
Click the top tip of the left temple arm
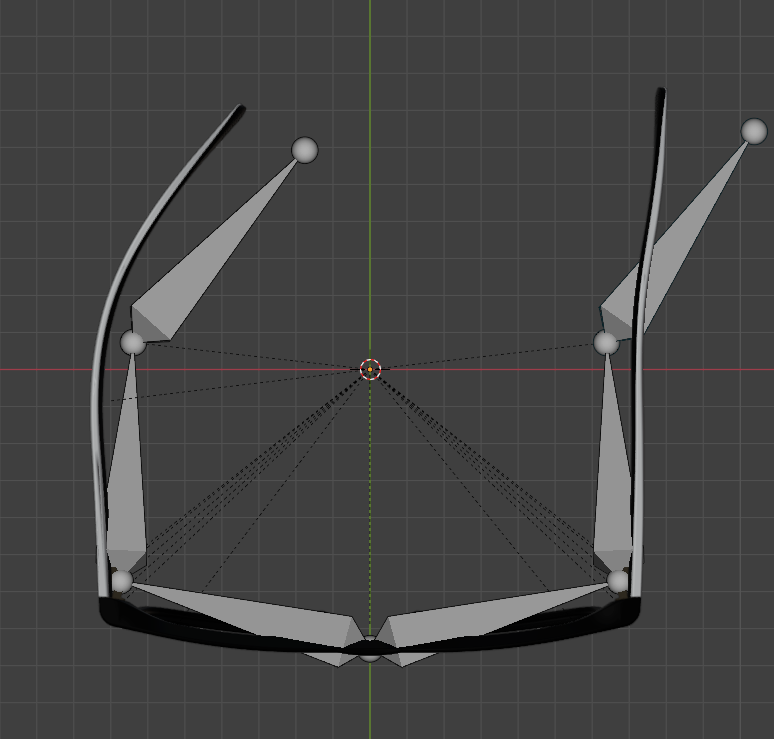(239, 108)
